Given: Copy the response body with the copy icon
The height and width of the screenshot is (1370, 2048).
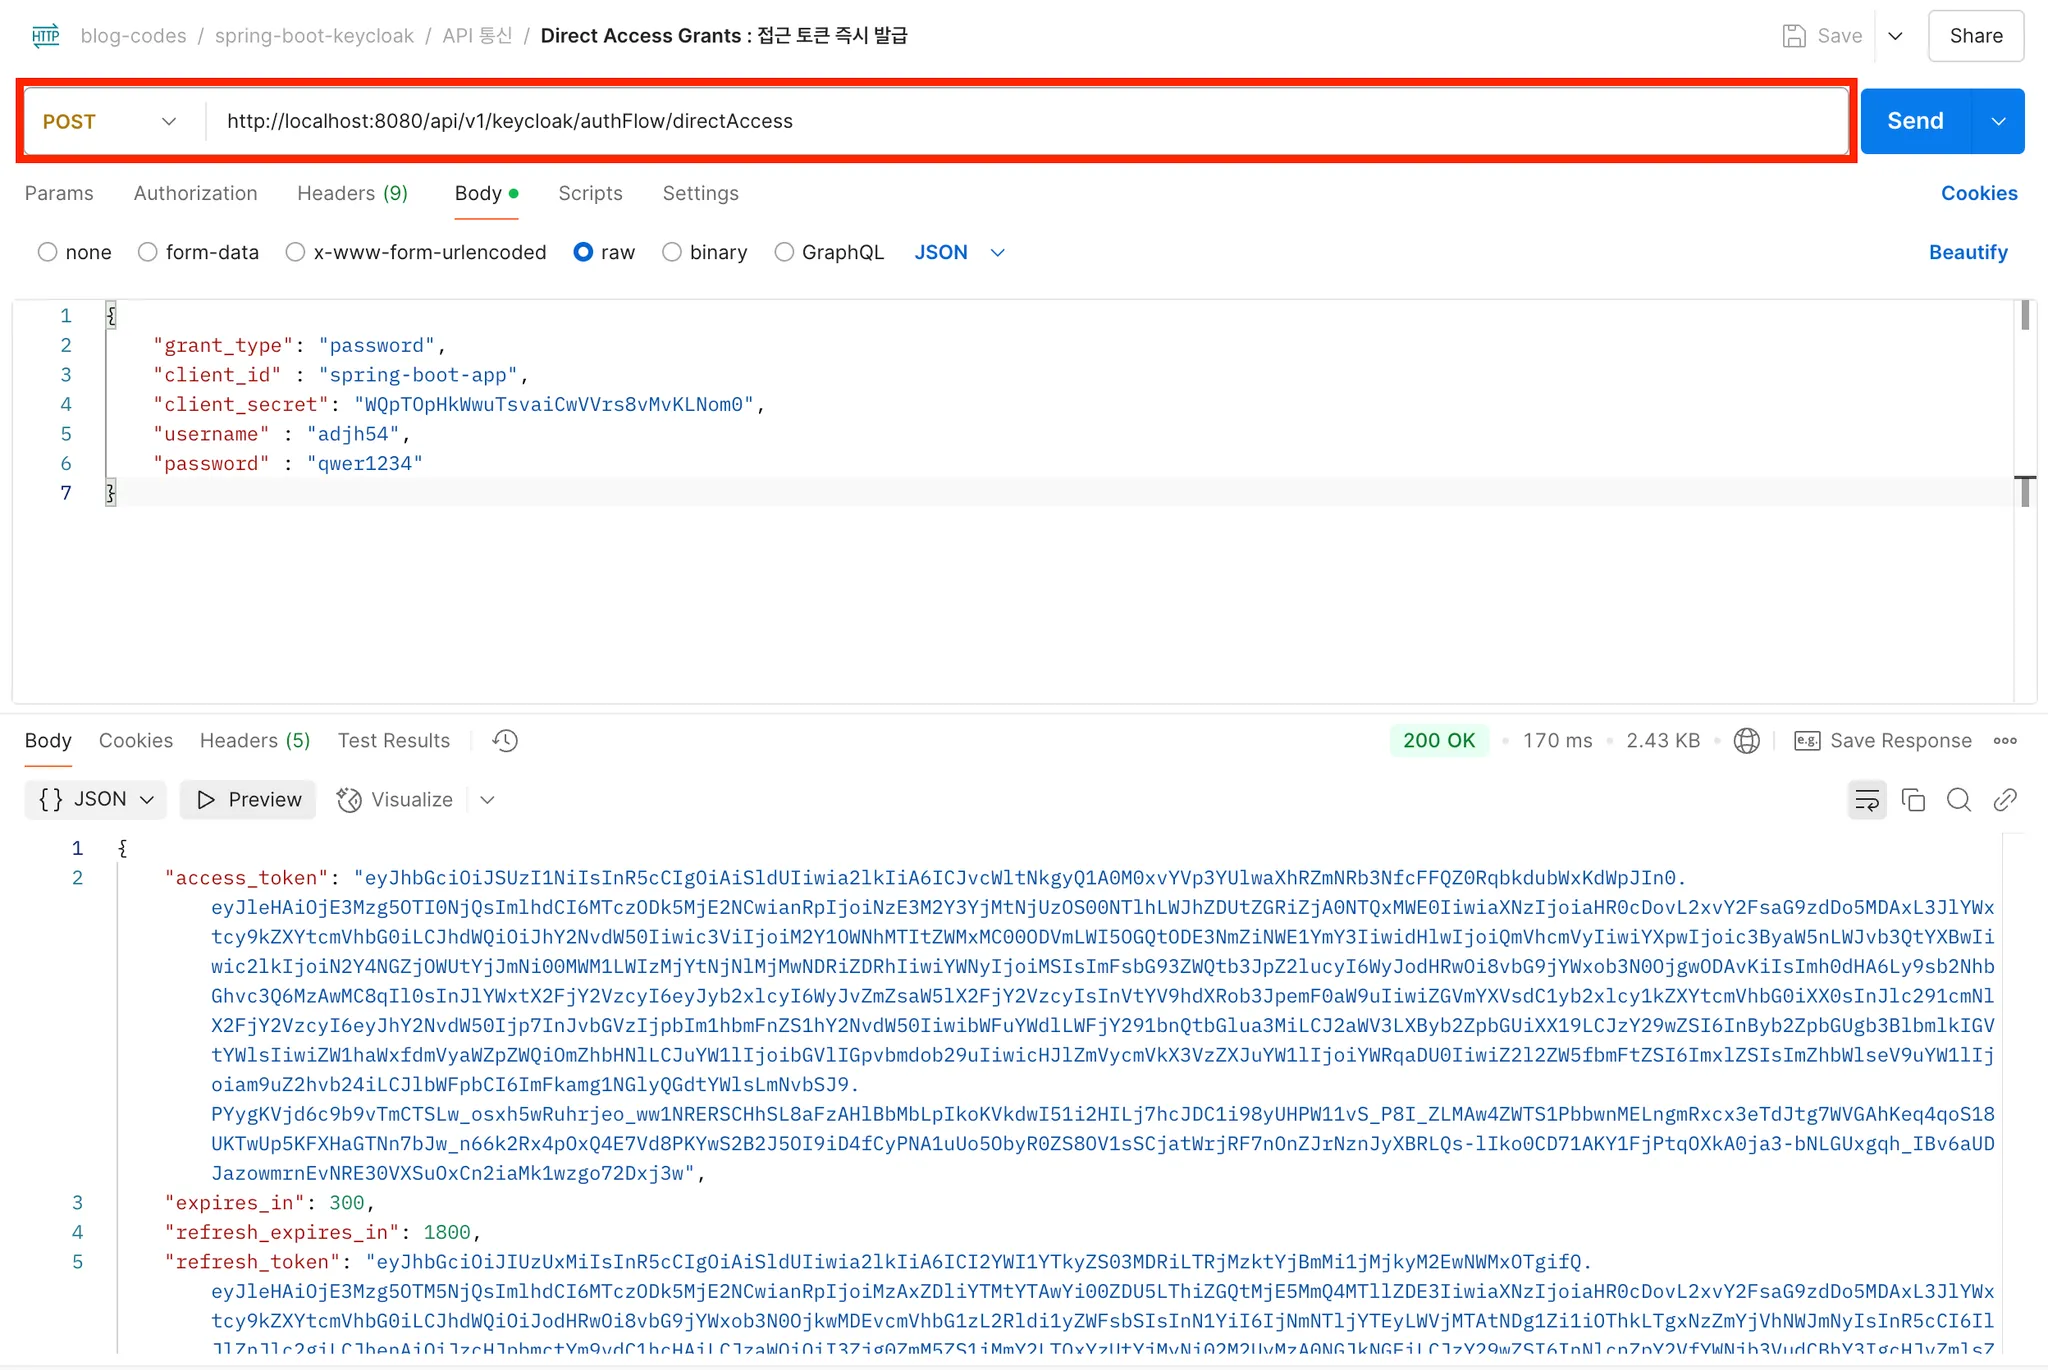Looking at the screenshot, I should 1913,800.
